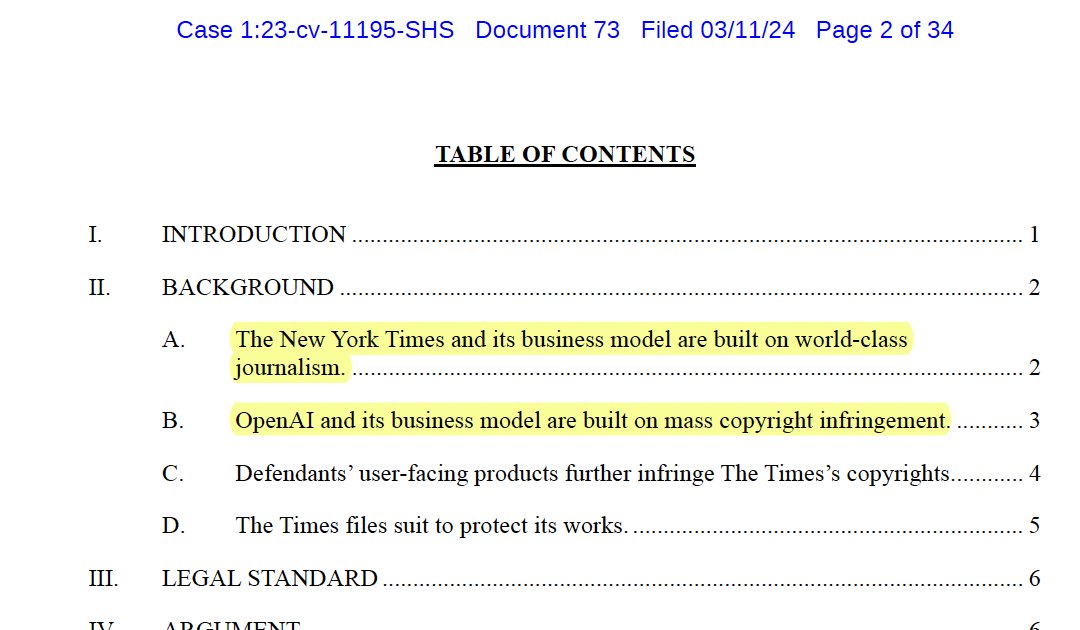Click Roman numeral 'II.' in the outline

[99, 288]
